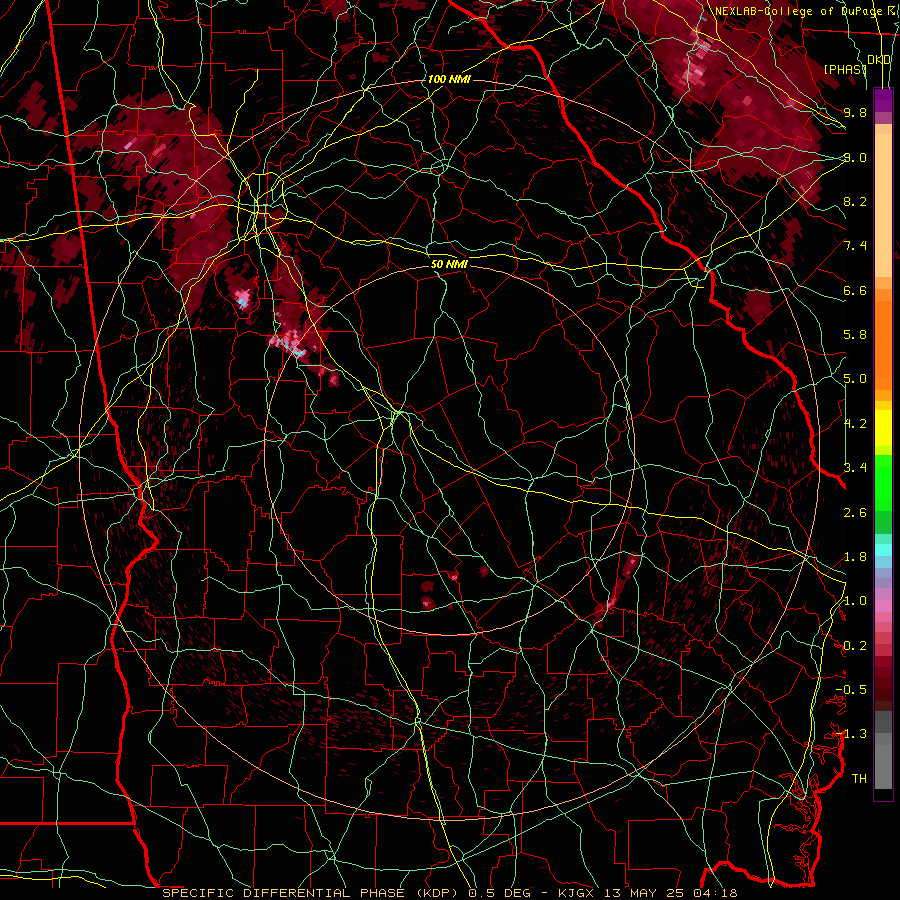Click the 2.6 value on the color scale
The height and width of the screenshot is (900, 900).
pyautogui.click(x=855, y=513)
